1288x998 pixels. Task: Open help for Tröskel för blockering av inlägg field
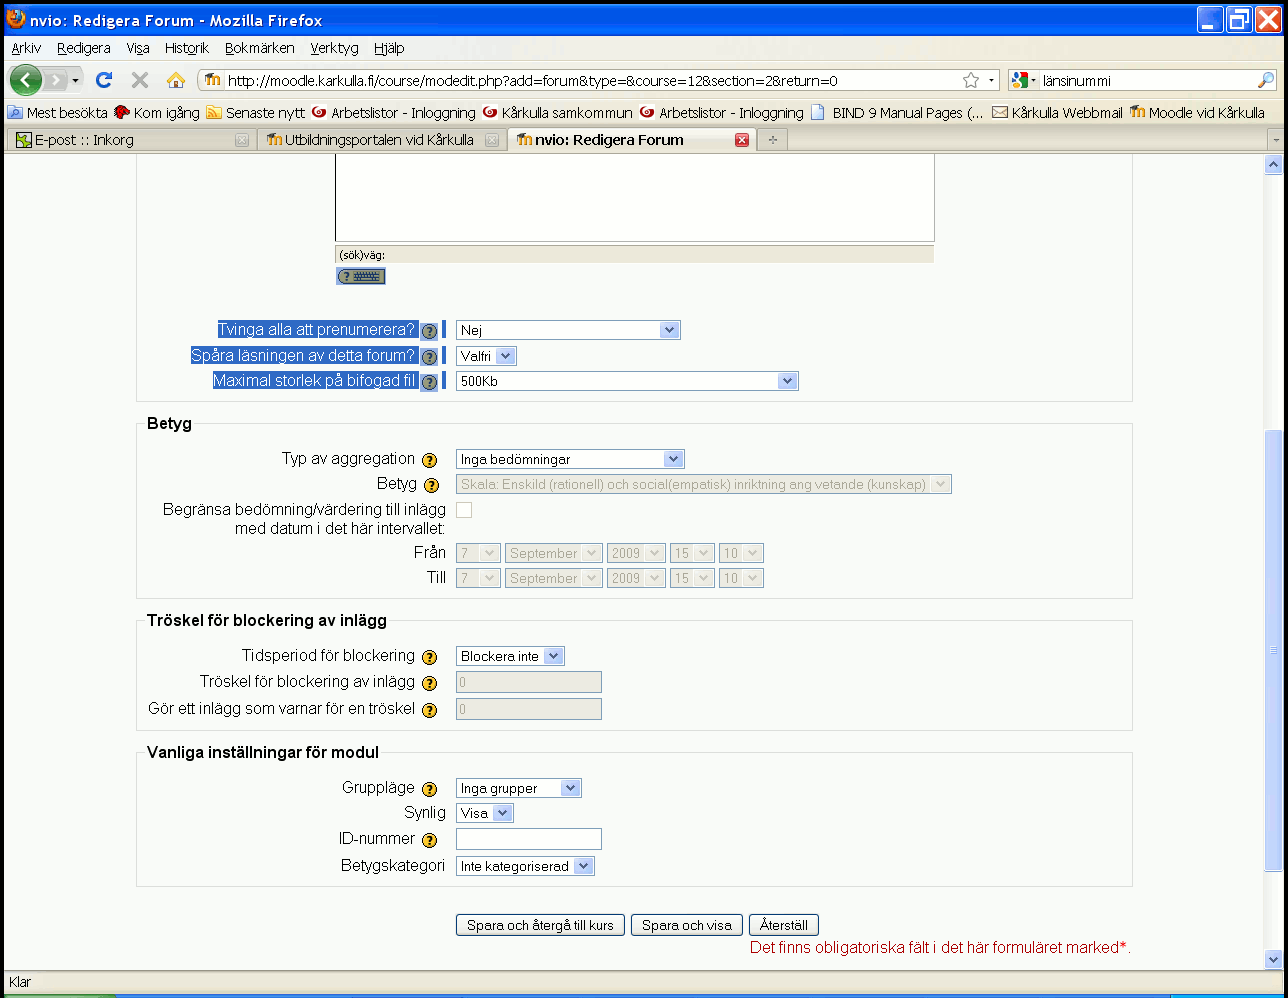pos(430,683)
